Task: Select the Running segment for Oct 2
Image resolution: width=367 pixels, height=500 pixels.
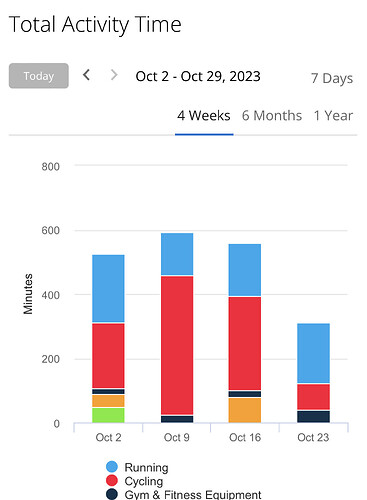Action: 108,289
